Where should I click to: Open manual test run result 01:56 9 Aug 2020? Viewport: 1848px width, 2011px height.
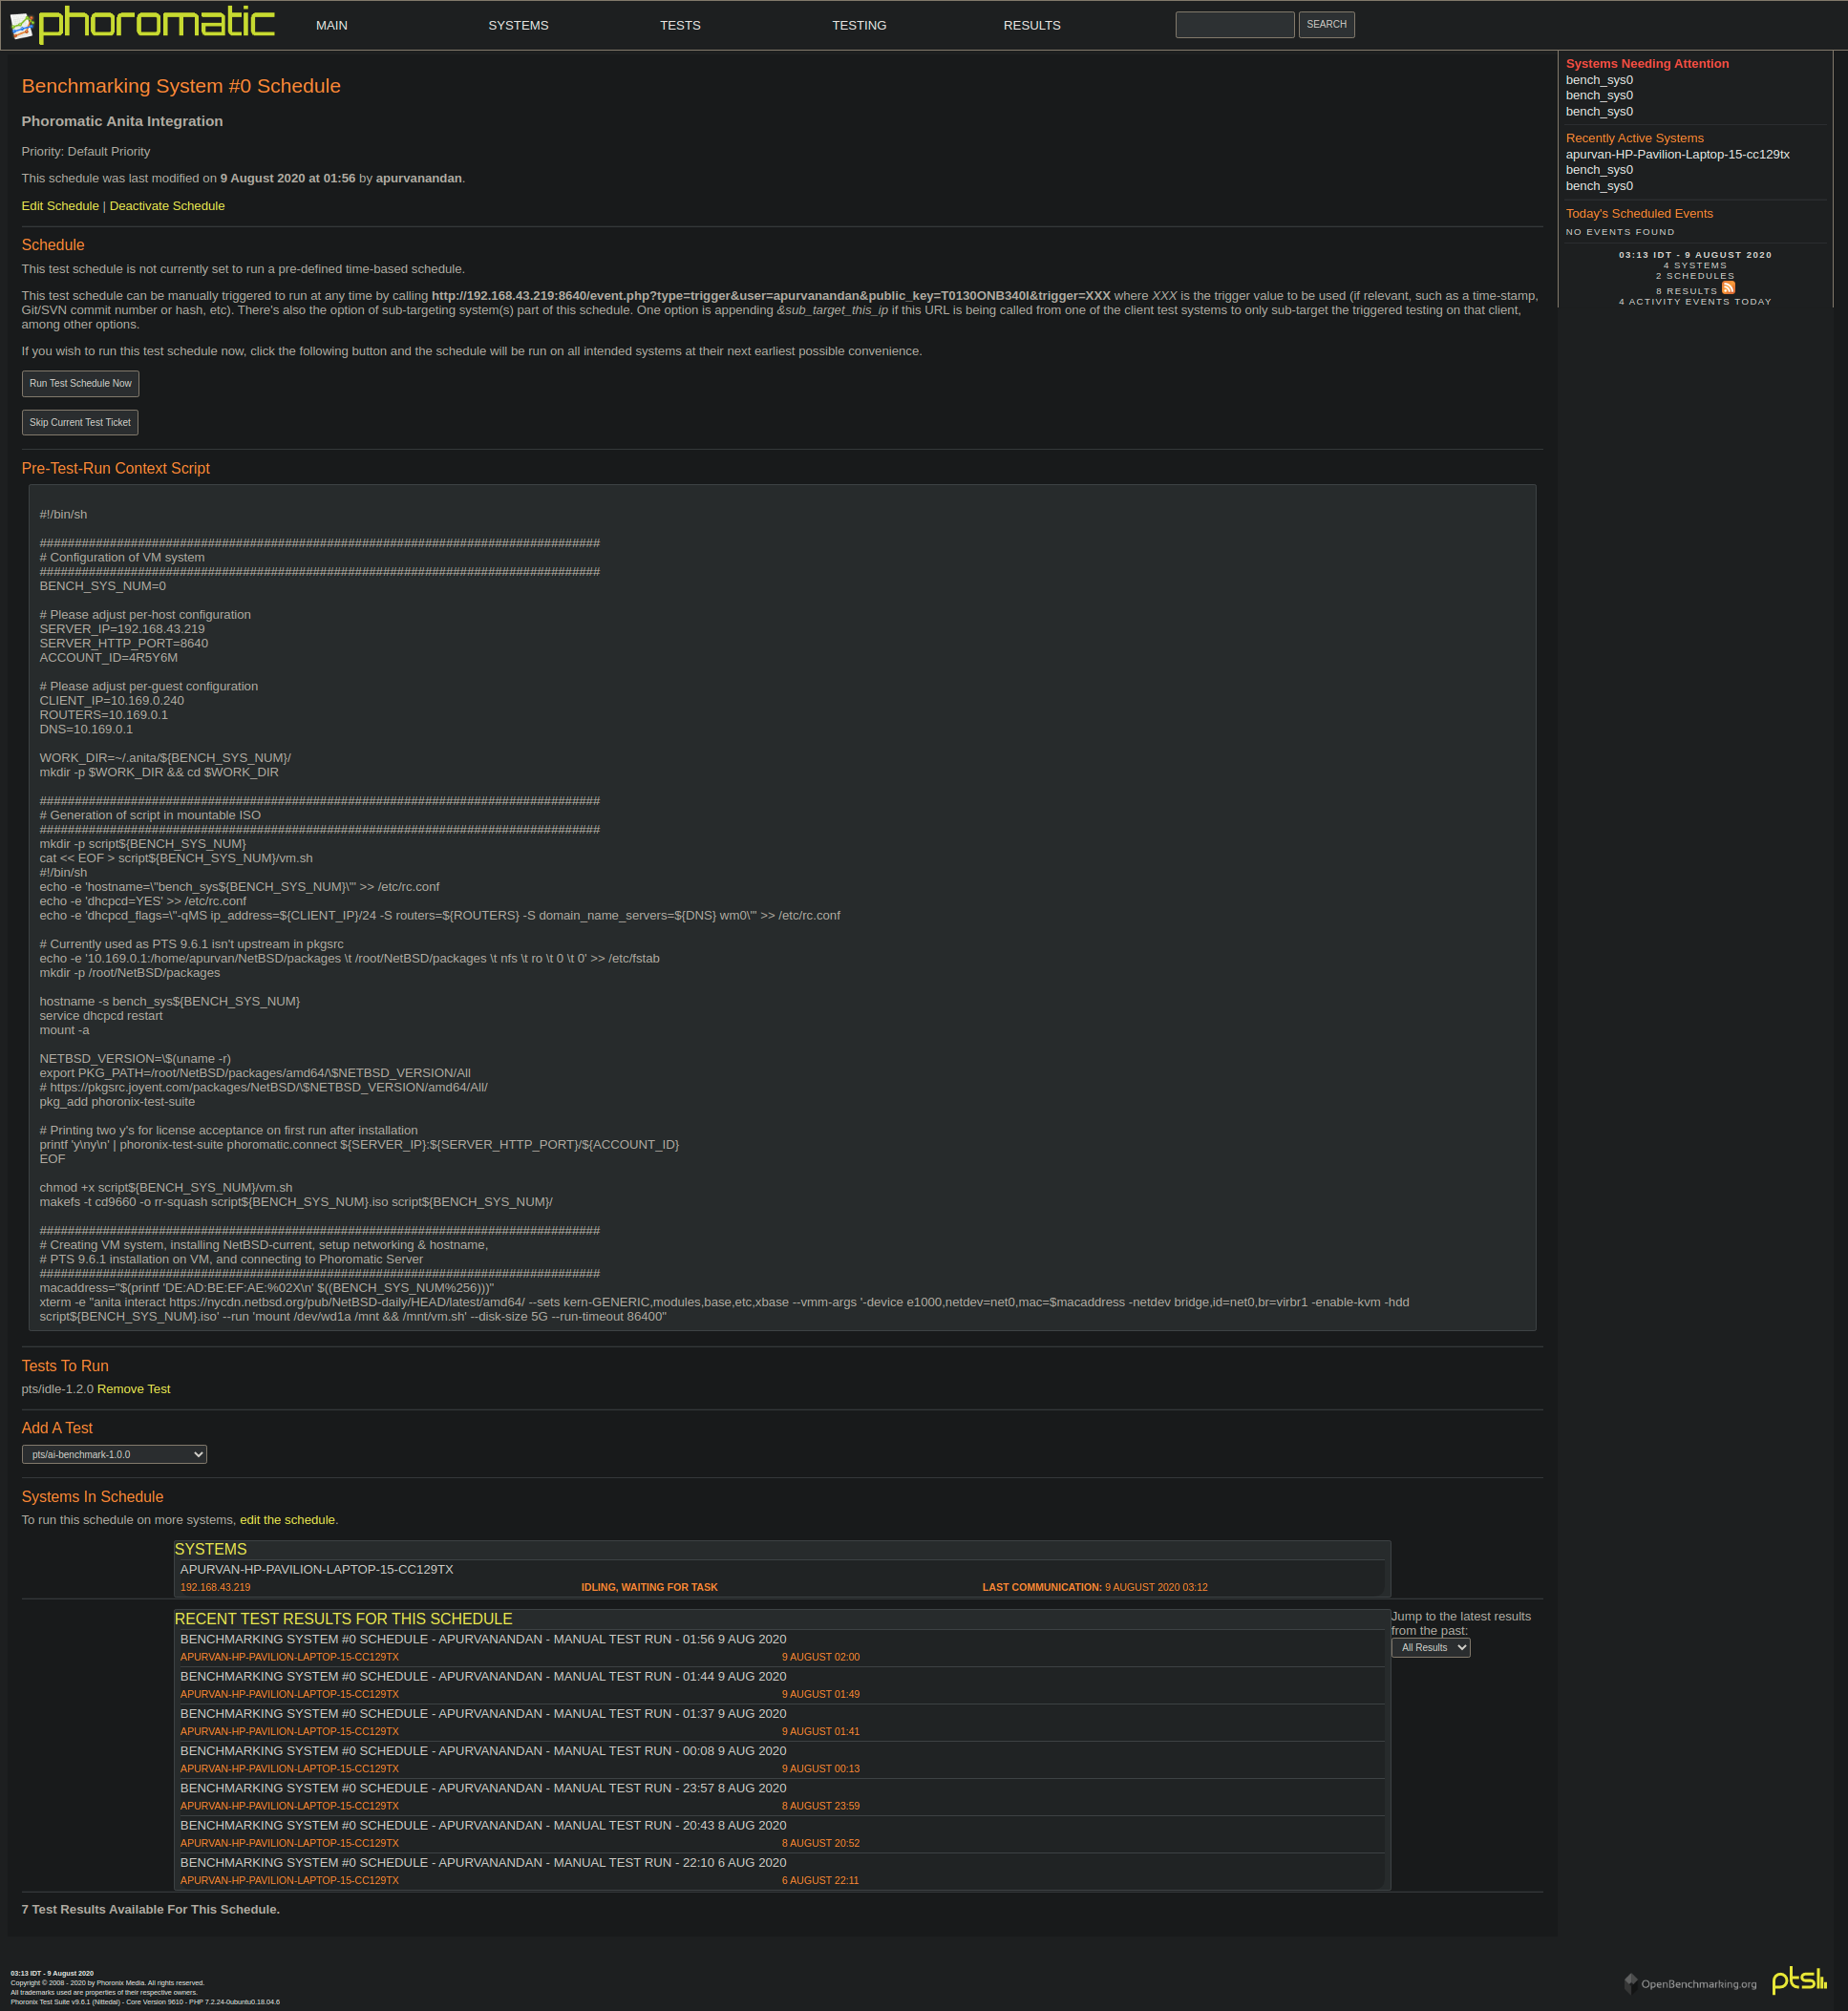point(780,1648)
